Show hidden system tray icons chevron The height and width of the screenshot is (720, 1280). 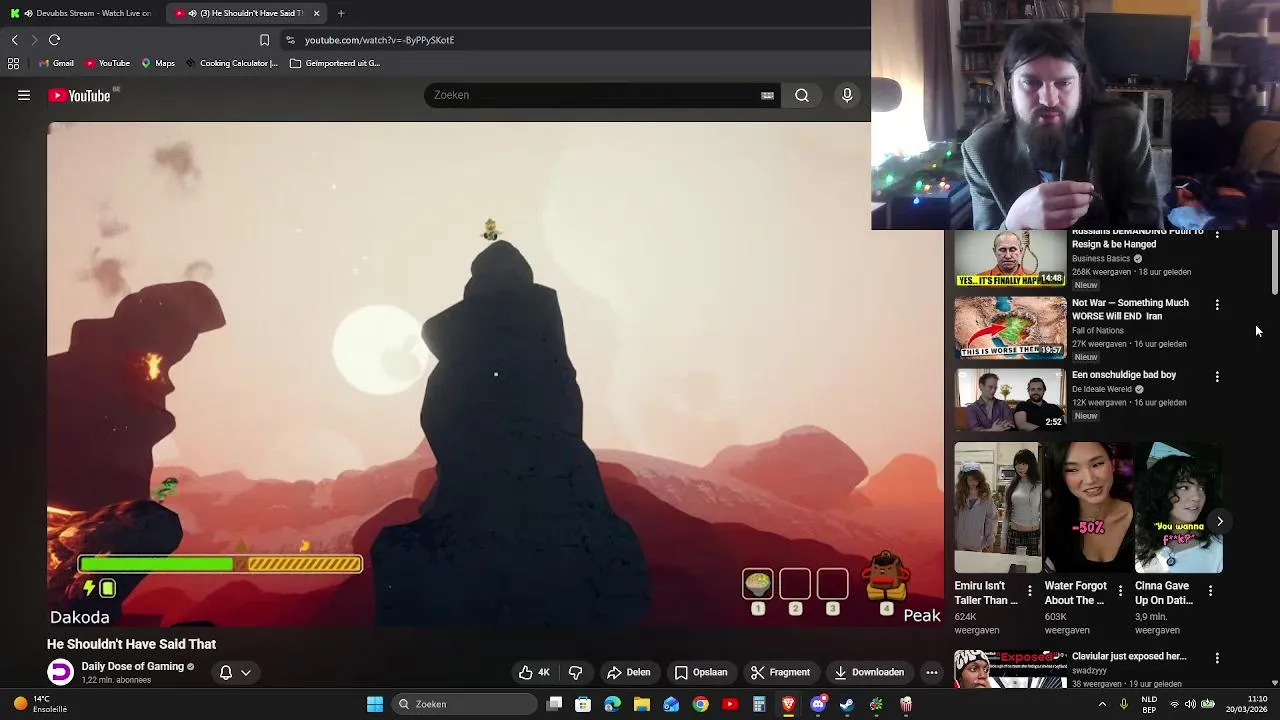1102,704
